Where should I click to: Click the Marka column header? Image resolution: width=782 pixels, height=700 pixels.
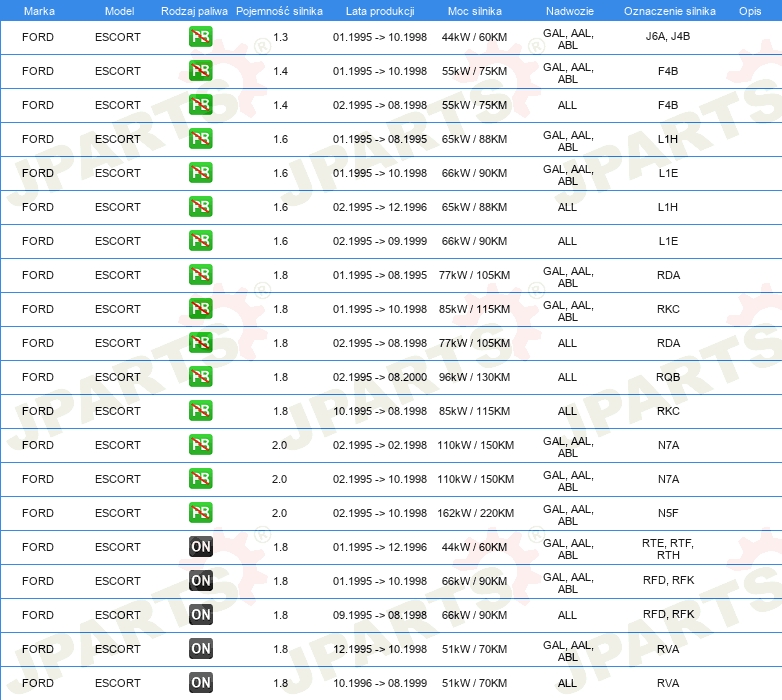tap(39, 11)
